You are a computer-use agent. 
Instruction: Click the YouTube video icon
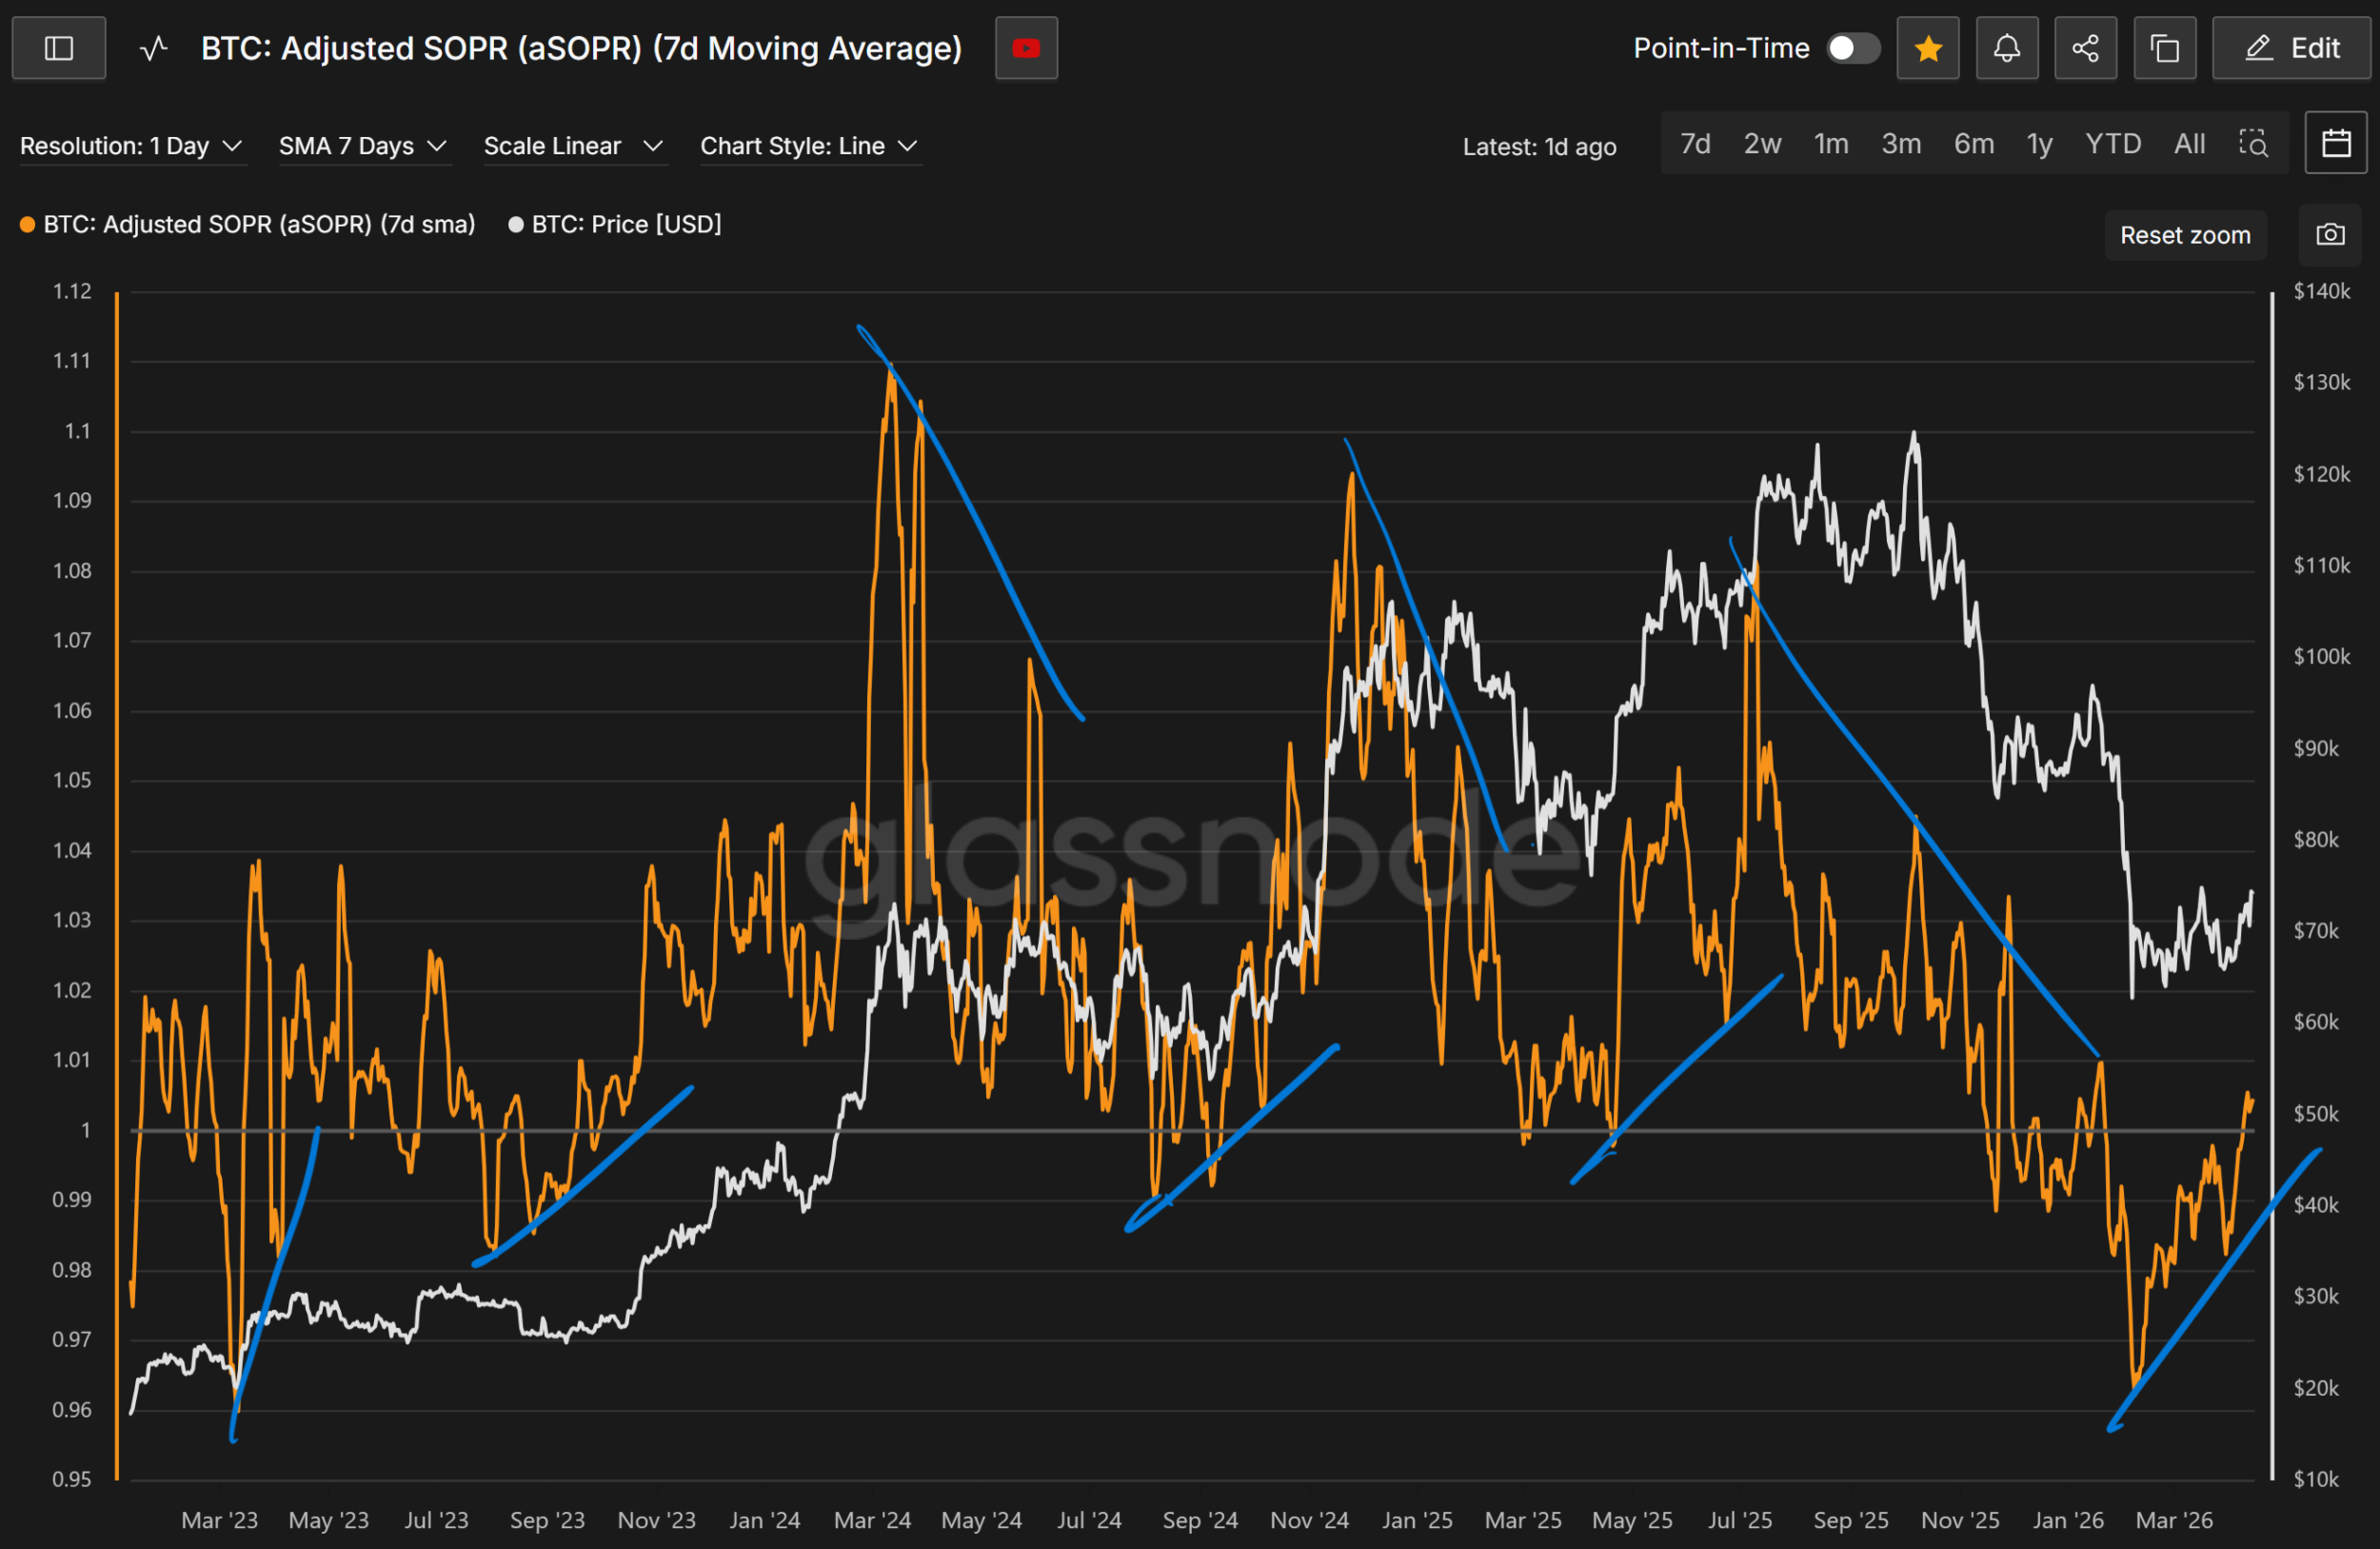(1026, 48)
